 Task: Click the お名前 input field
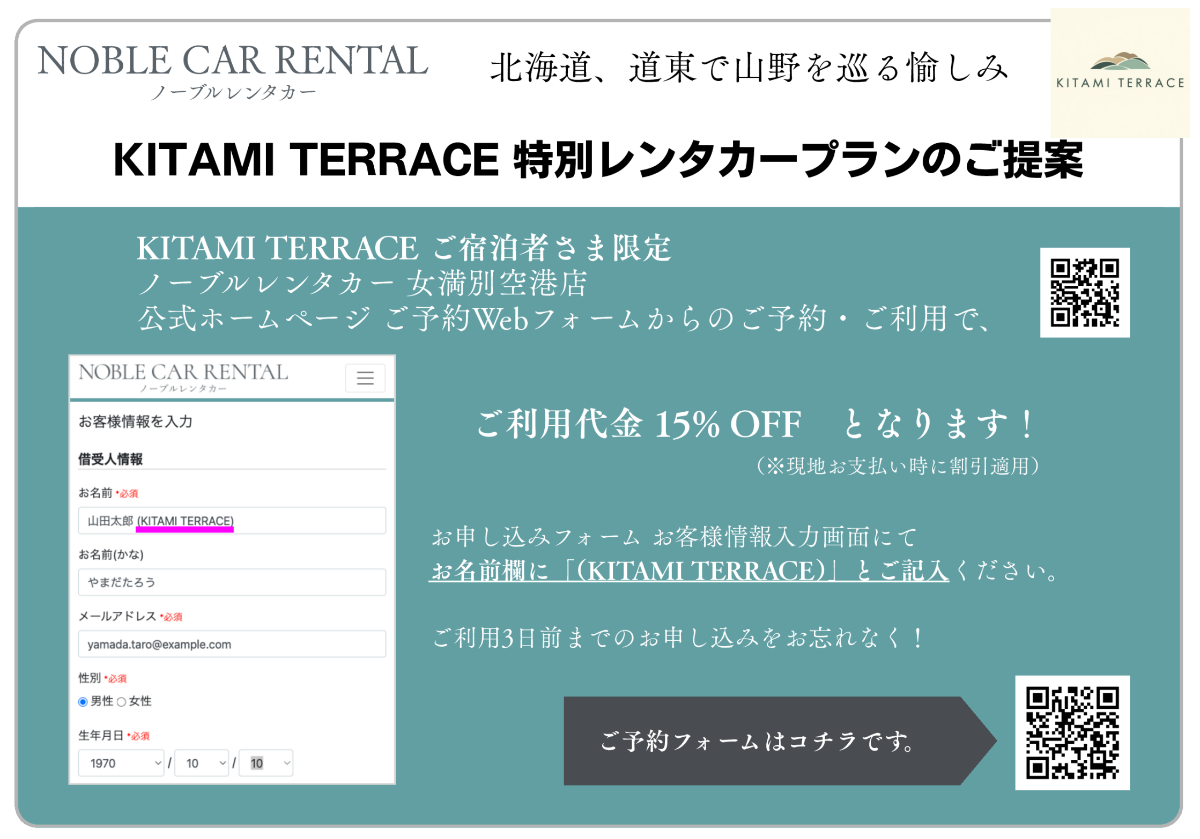[x=232, y=521]
